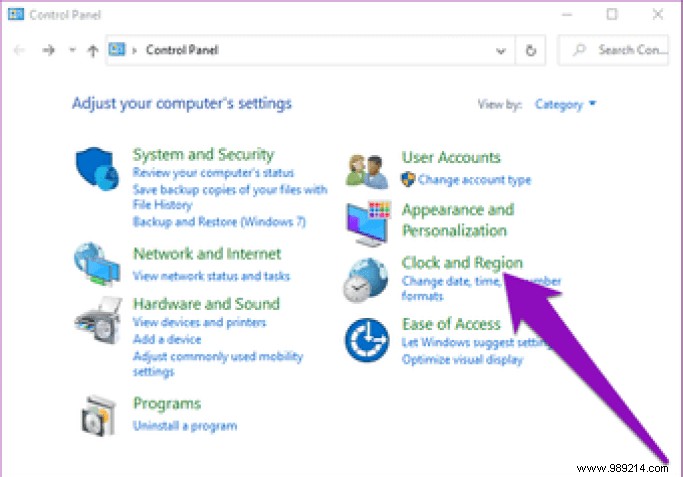Open User Accounts heading

(451, 157)
